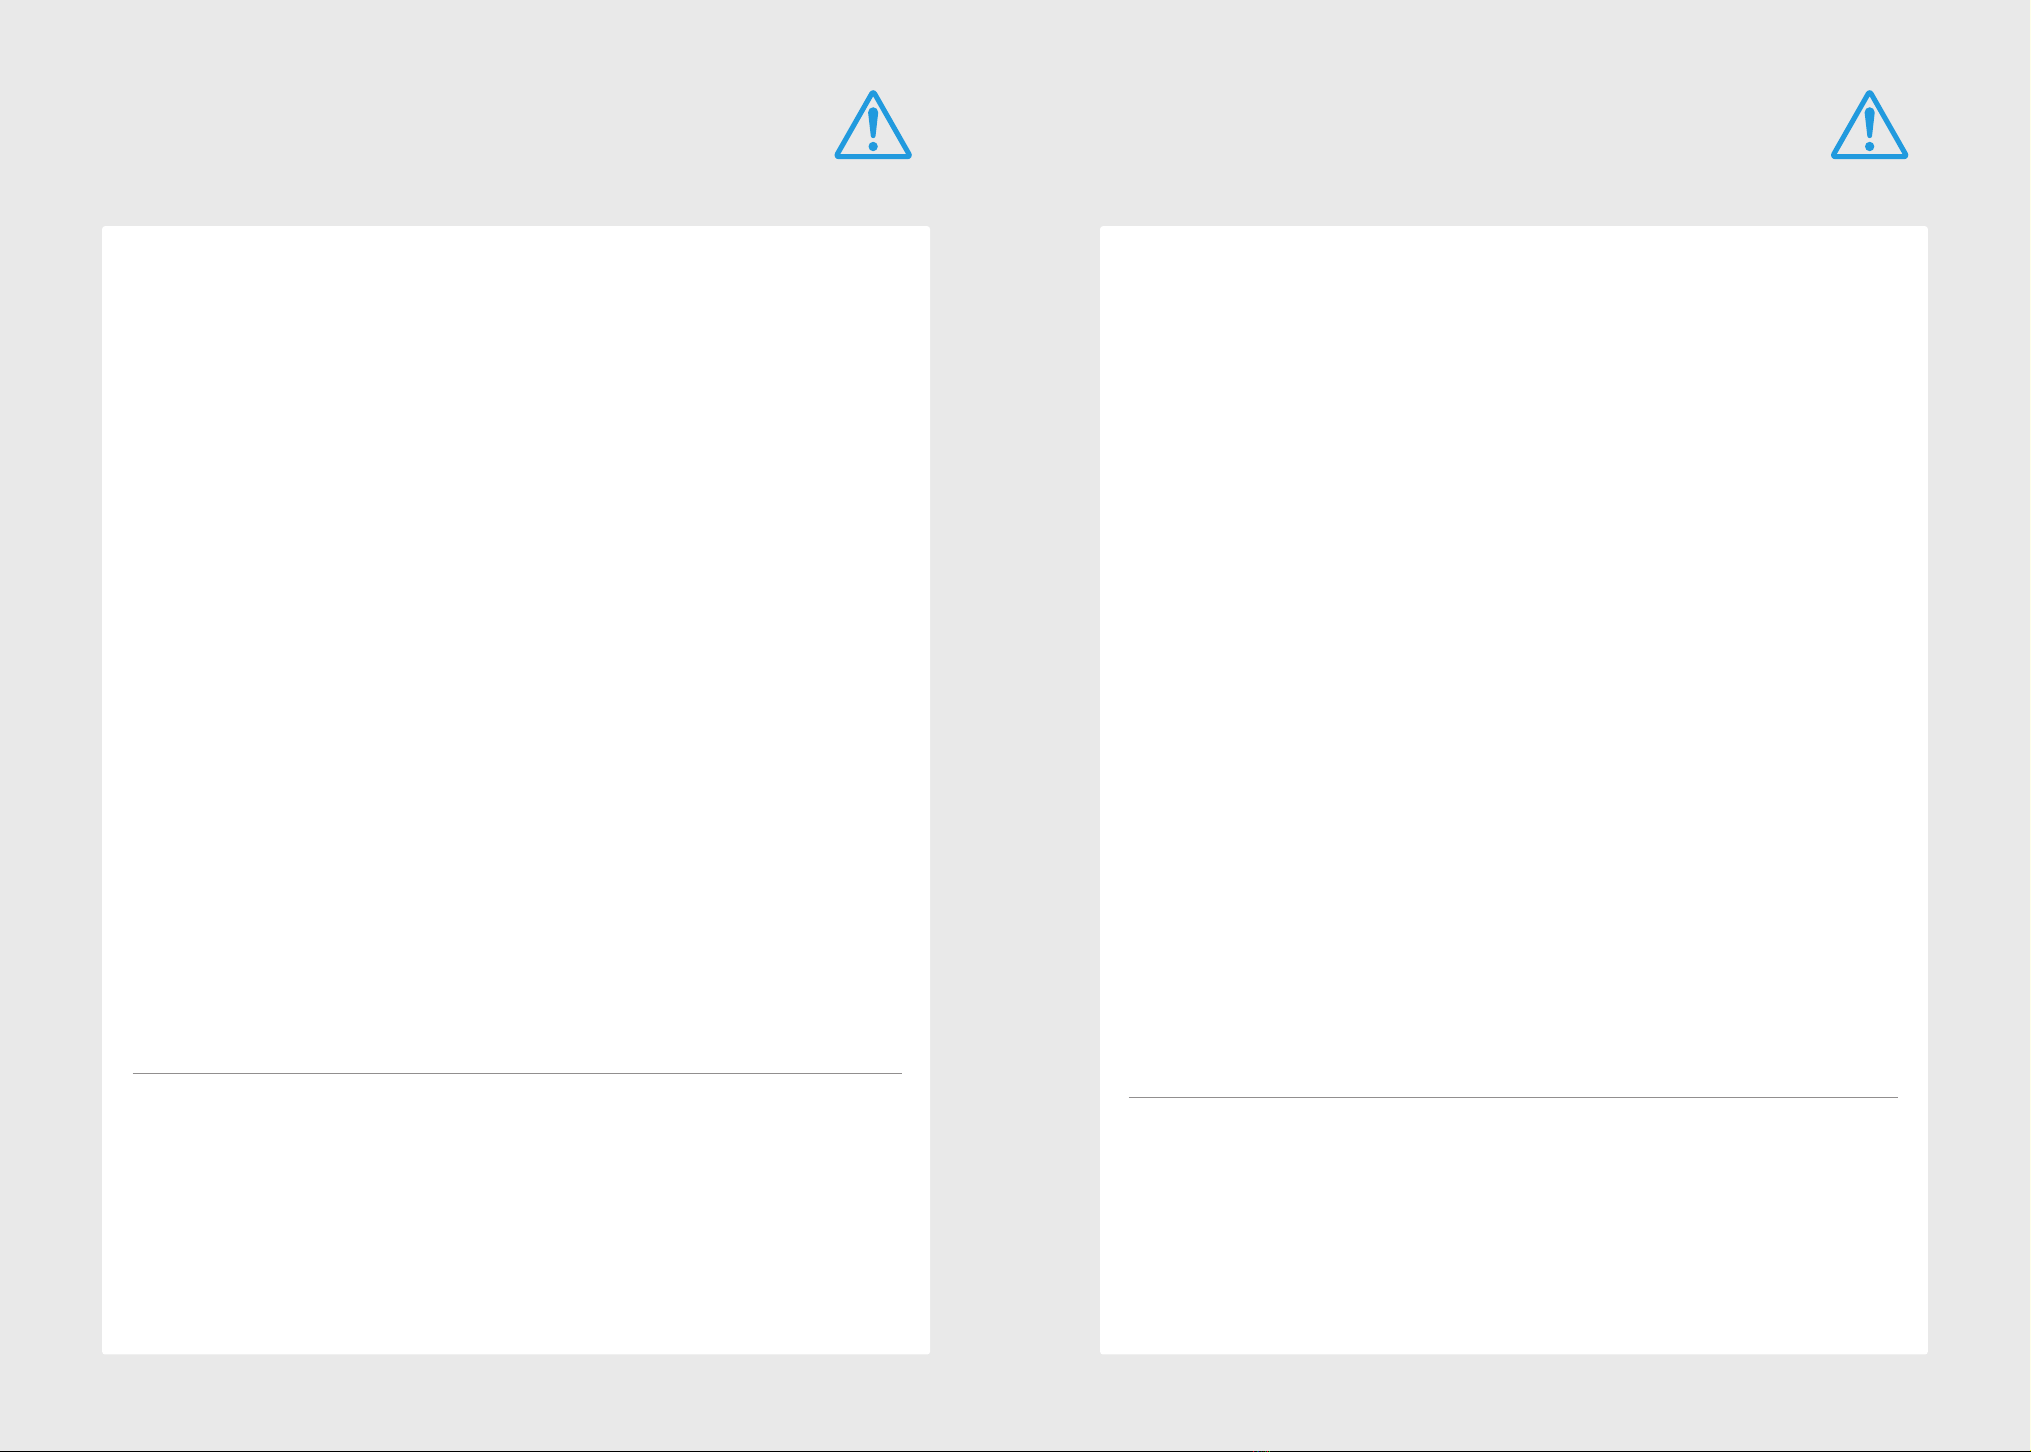Click footer area below left page divider
2031x1452 pixels.
point(517,1213)
